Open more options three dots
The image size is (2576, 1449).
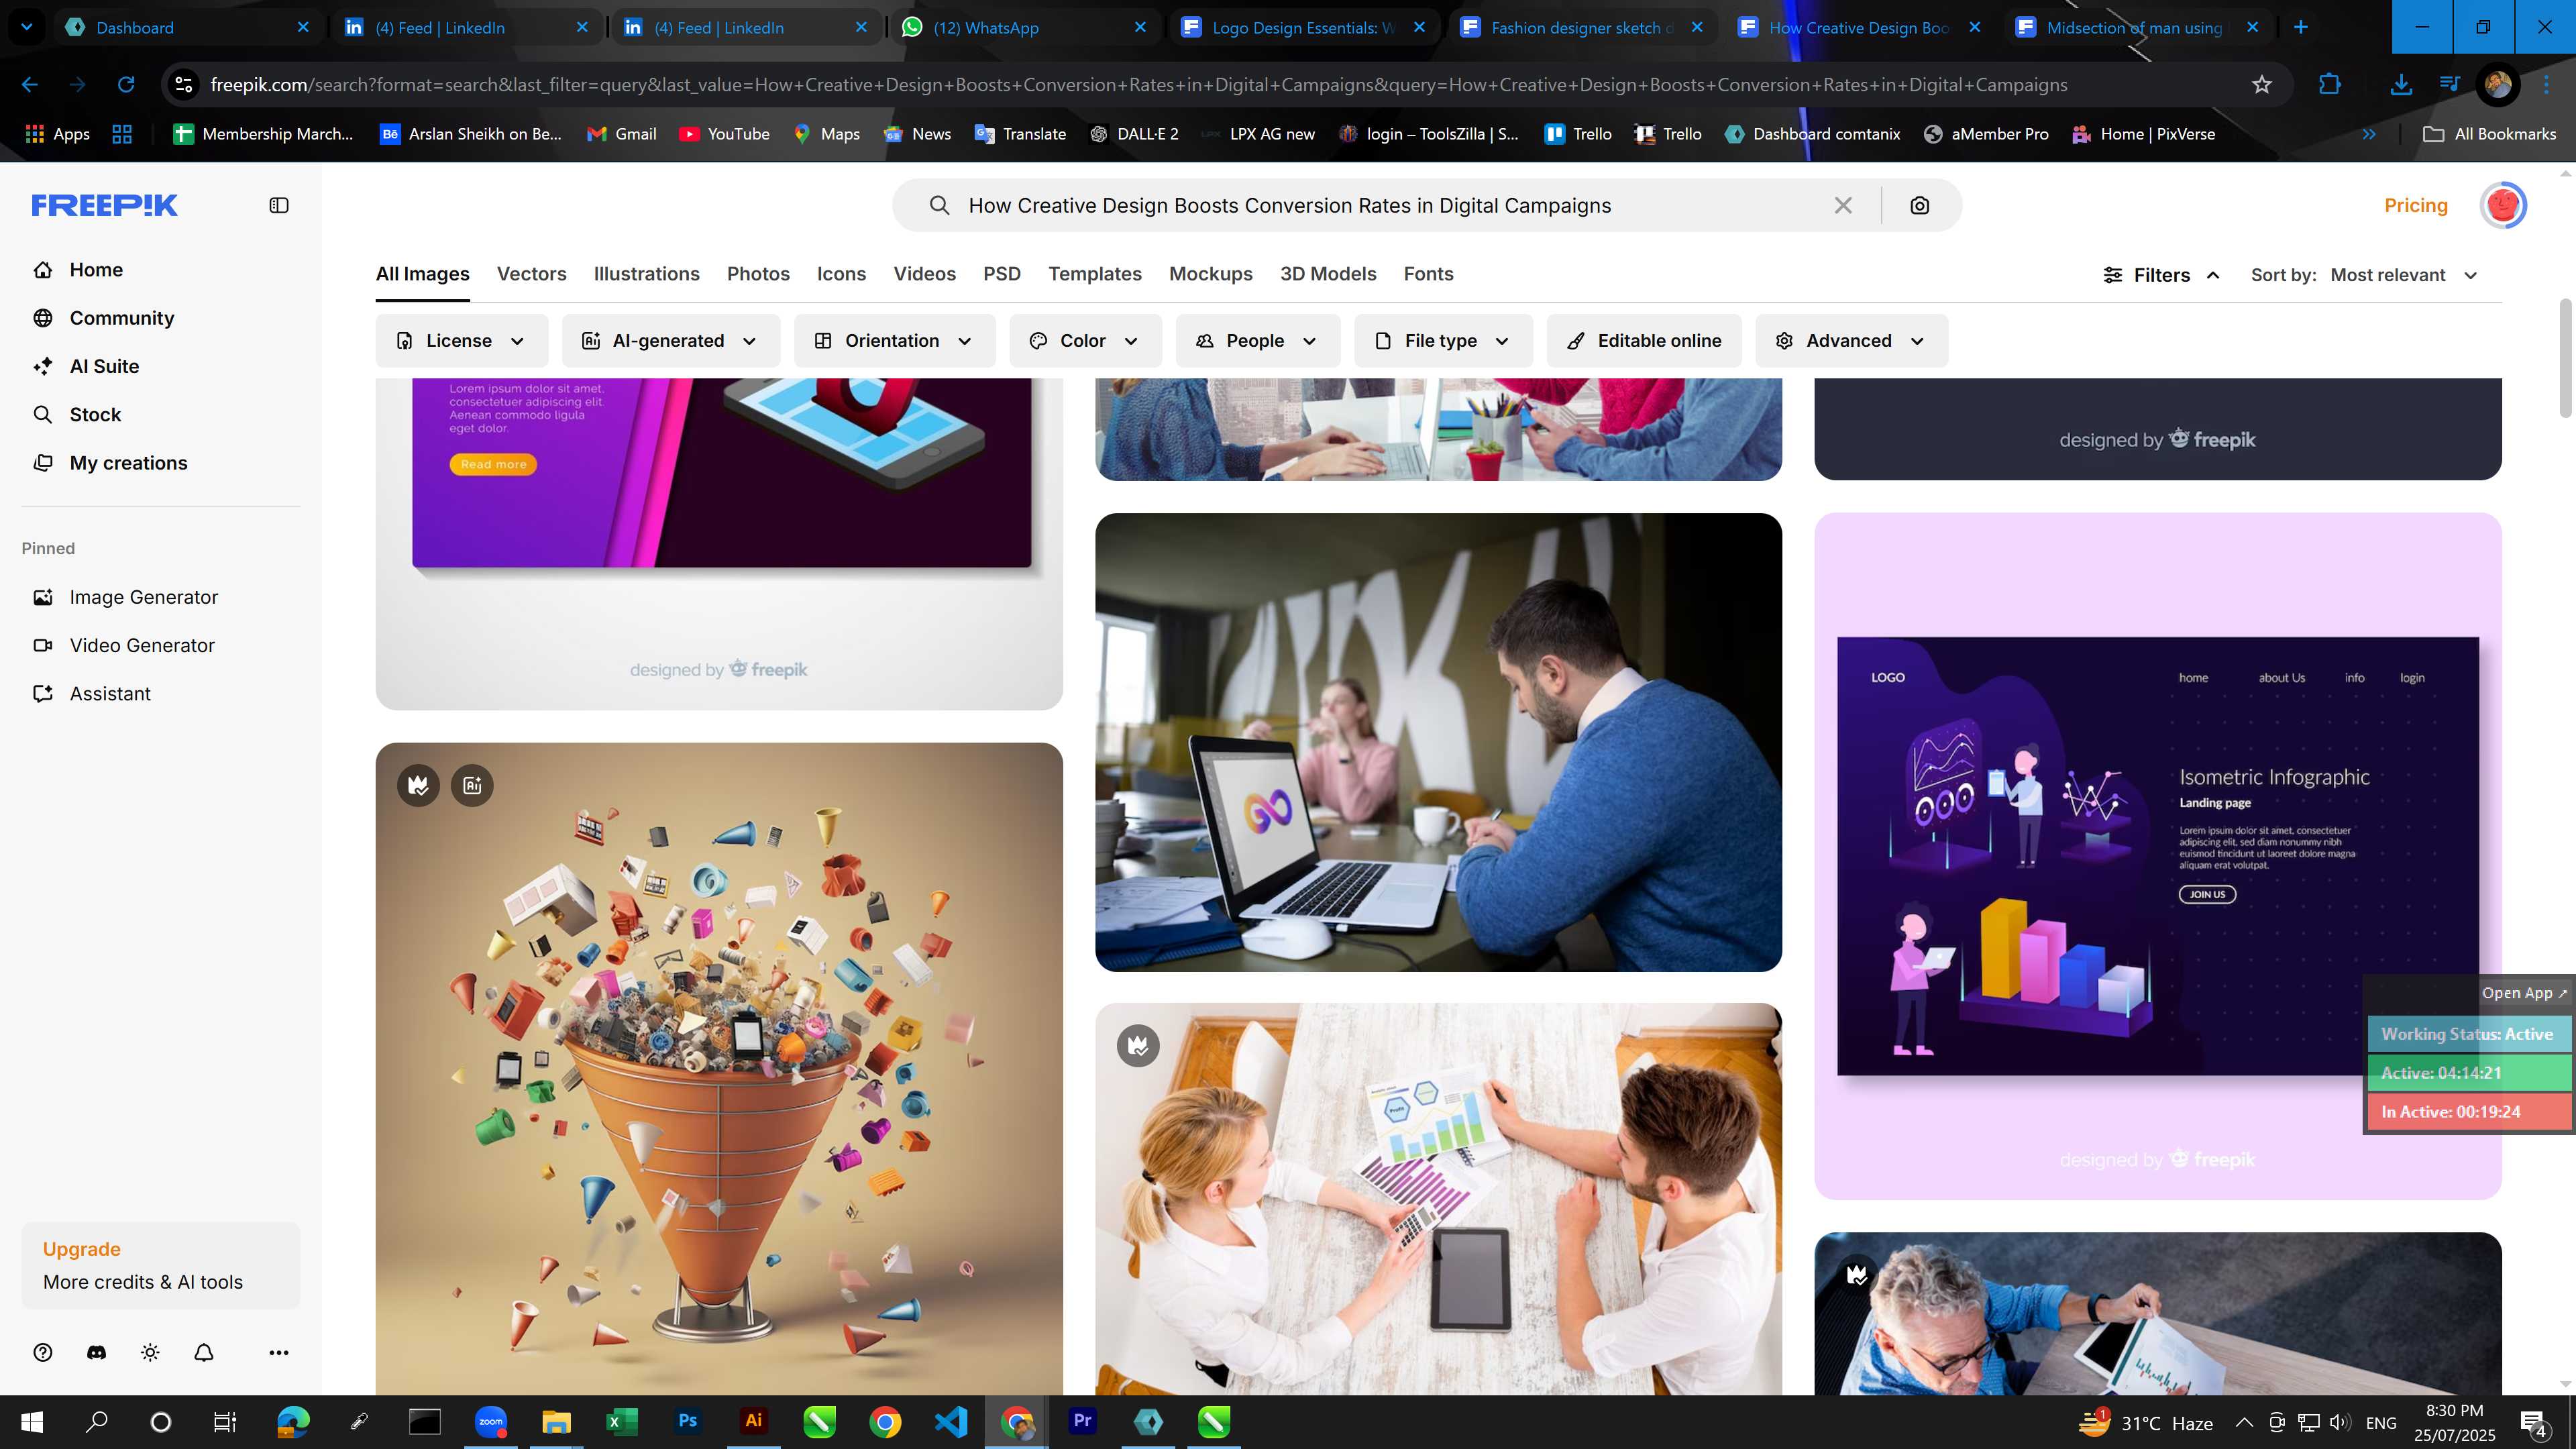(279, 1353)
